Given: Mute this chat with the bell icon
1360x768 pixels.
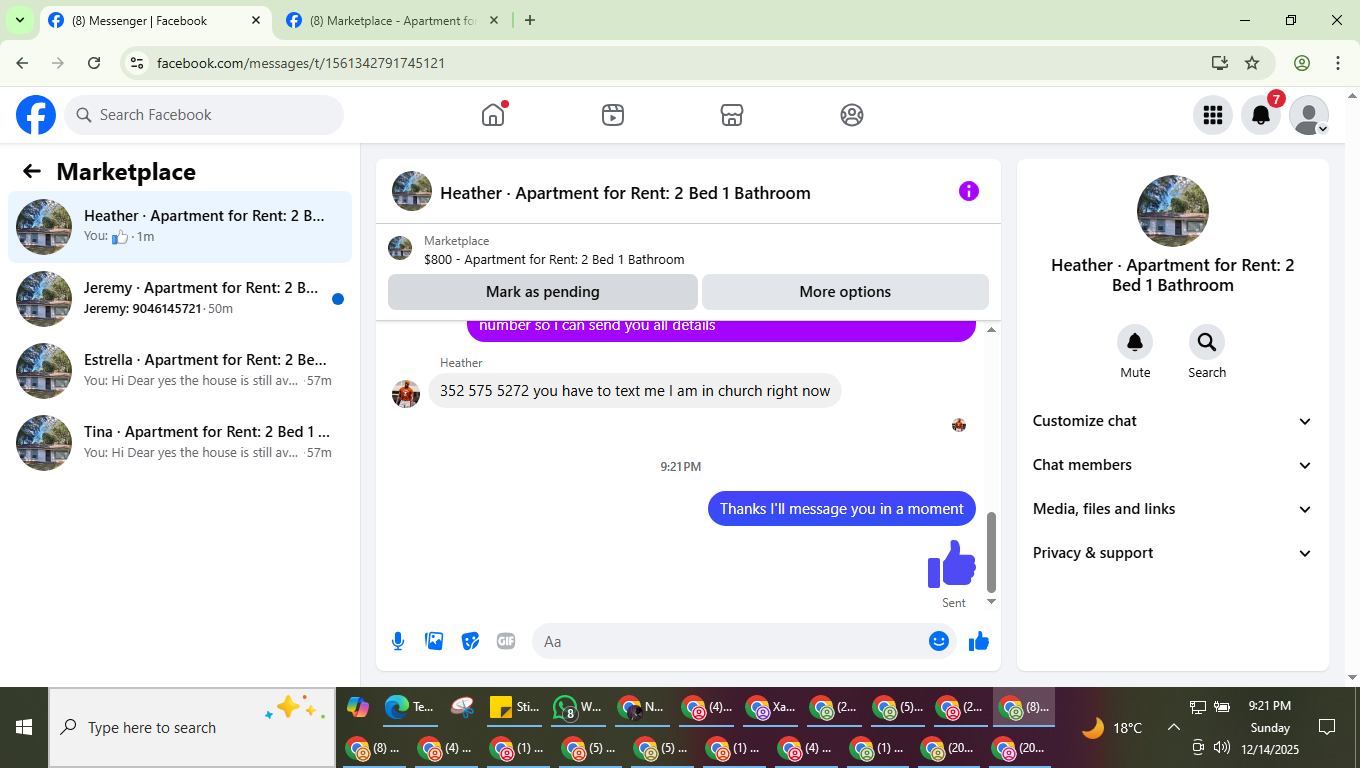Looking at the screenshot, I should click(x=1135, y=342).
